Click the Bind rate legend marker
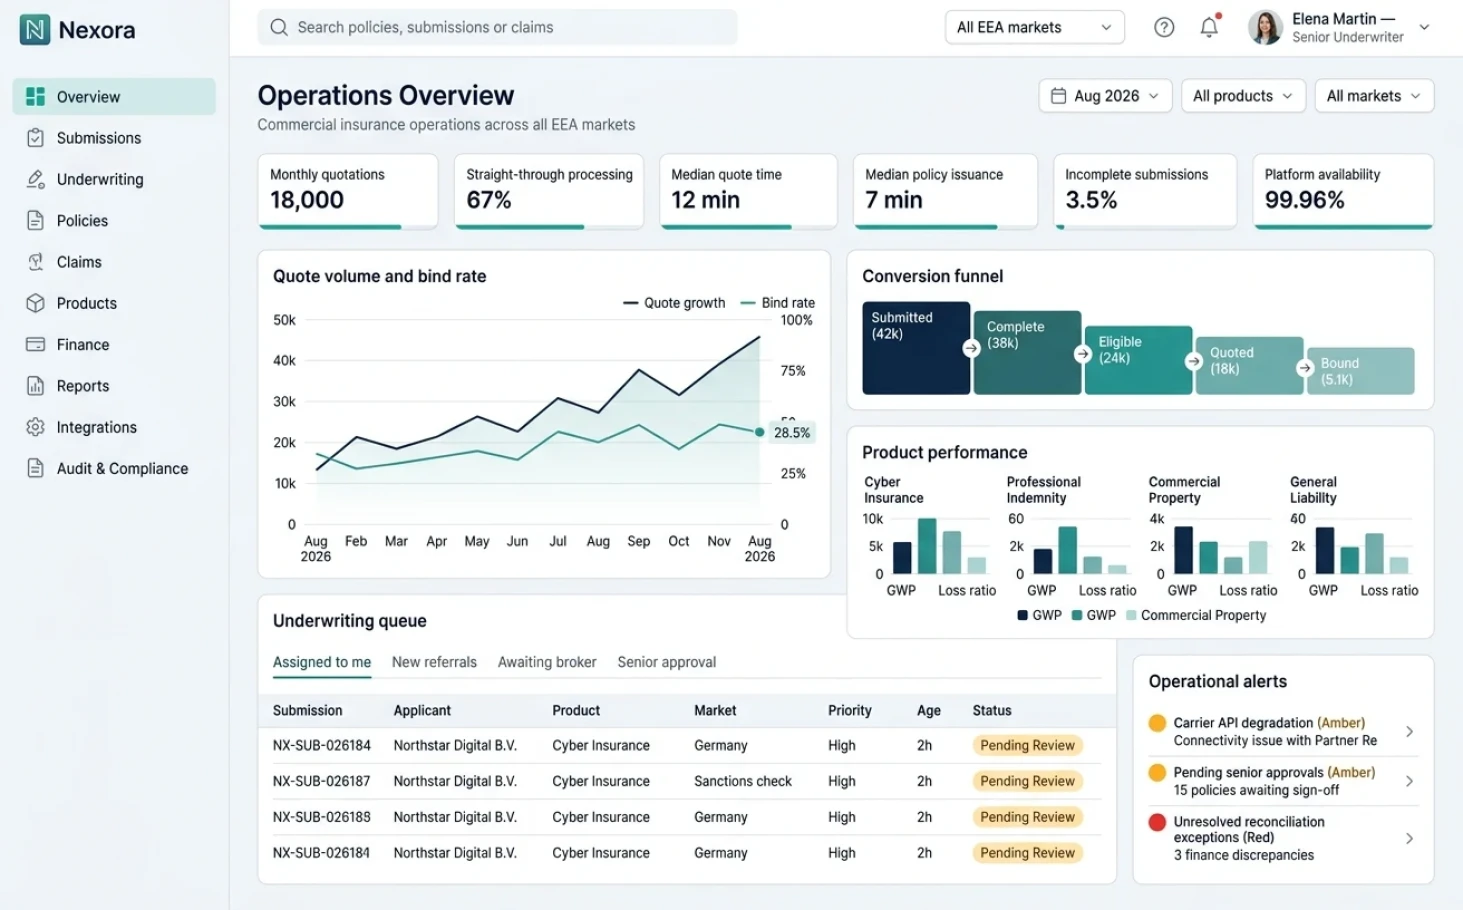 coord(748,303)
